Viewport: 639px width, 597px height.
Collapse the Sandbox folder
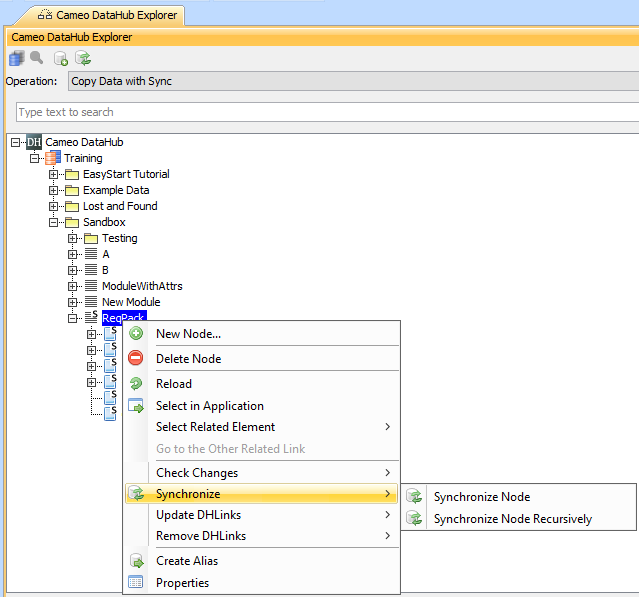tap(54, 222)
